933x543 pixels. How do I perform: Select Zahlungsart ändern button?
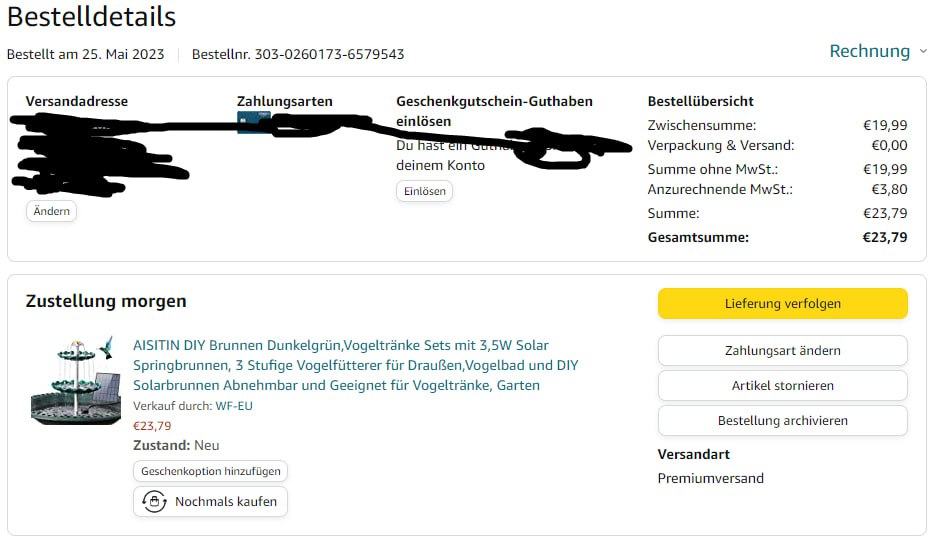click(x=782, y=350)
